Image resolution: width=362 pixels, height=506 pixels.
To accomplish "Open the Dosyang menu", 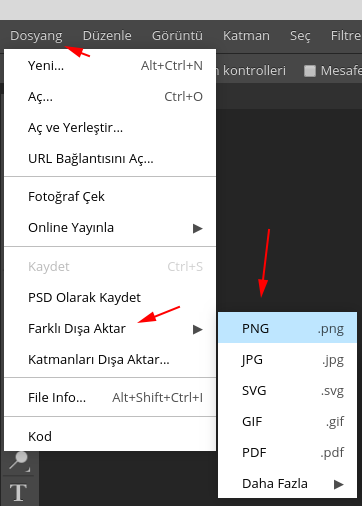I will point(36,36).
